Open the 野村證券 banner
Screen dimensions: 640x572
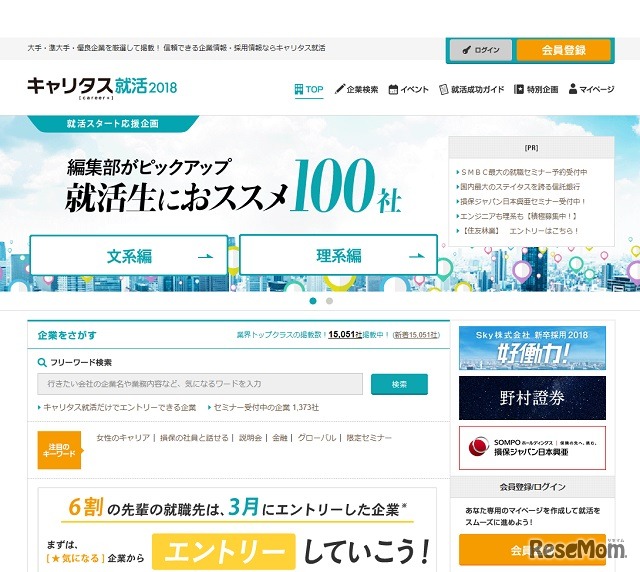click(x=532, y=398)
